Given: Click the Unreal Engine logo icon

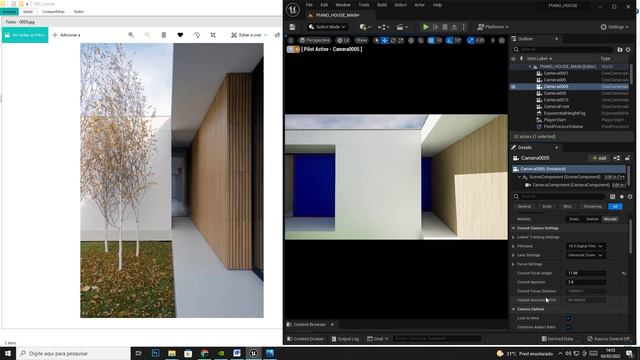Looking at the screenshot, I should coord(293,9).
